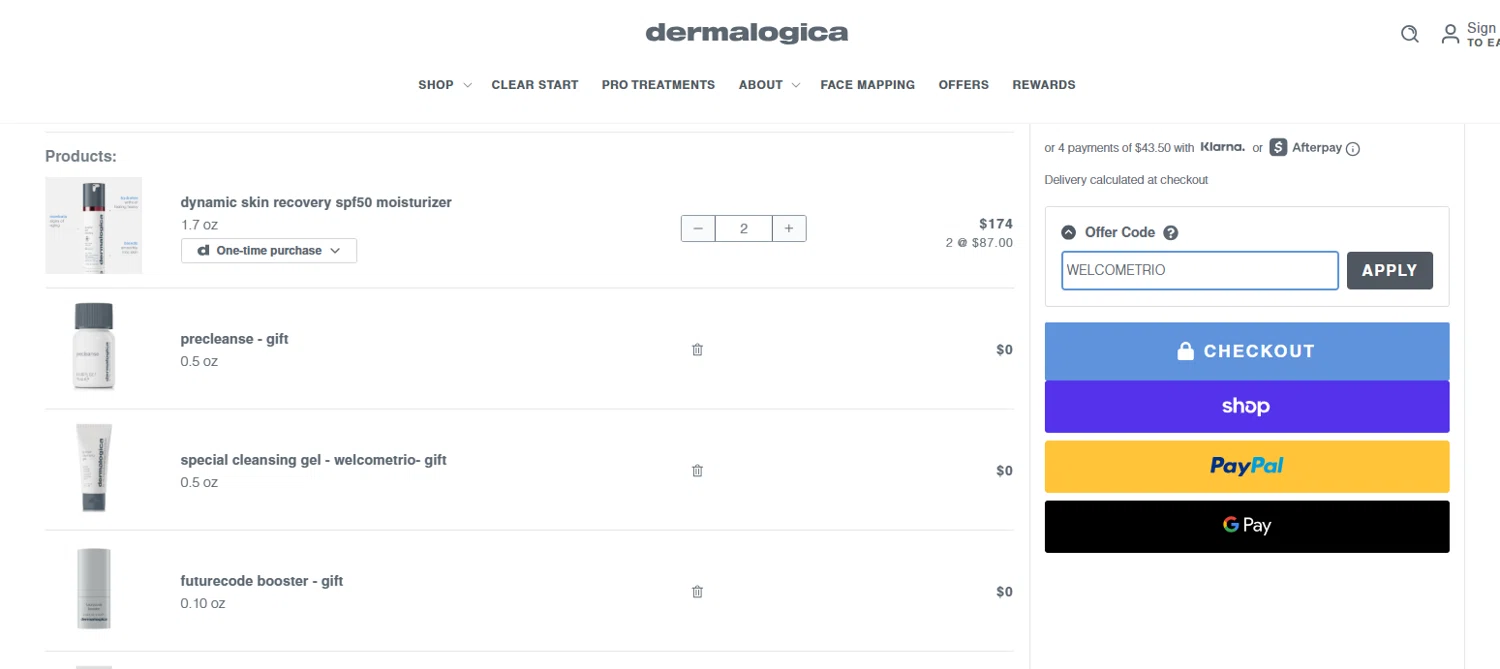
Task: Click the Klarna logo
Action: (x=1222, y=147)
